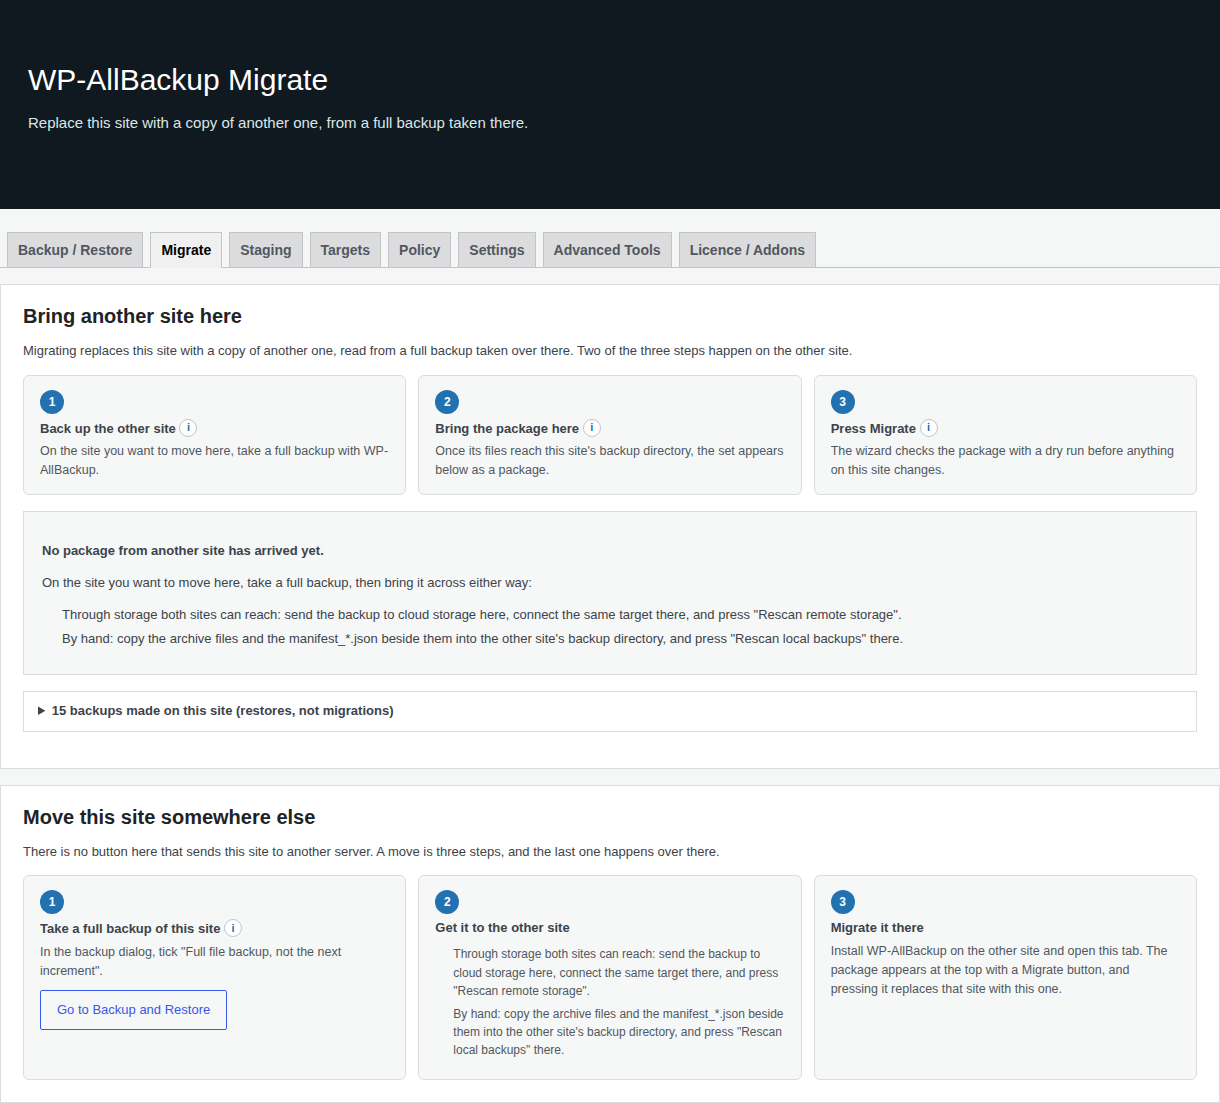Image resolution: width=1220 pixels, height=1103 pixels.
Task: Expand the 15 backups made on this site
Action: click(609, 711)
